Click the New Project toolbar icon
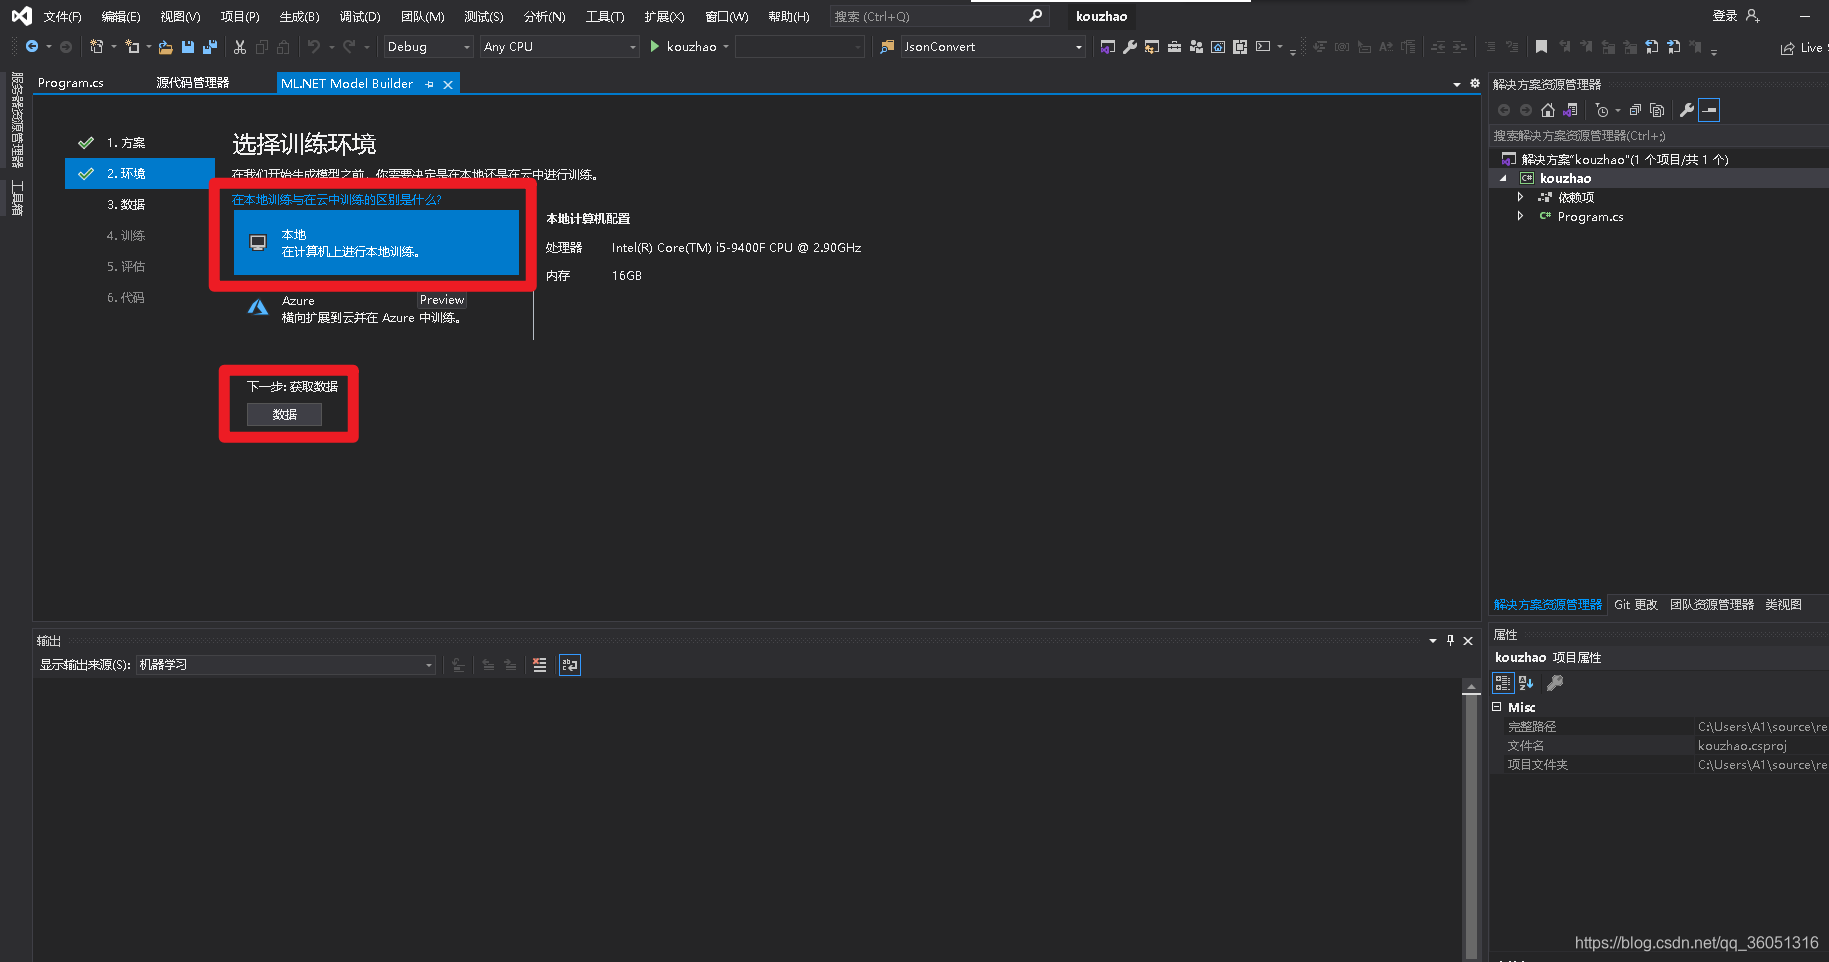The width and height of the screenshot is (1829, 962). click(x=97, y=47)
